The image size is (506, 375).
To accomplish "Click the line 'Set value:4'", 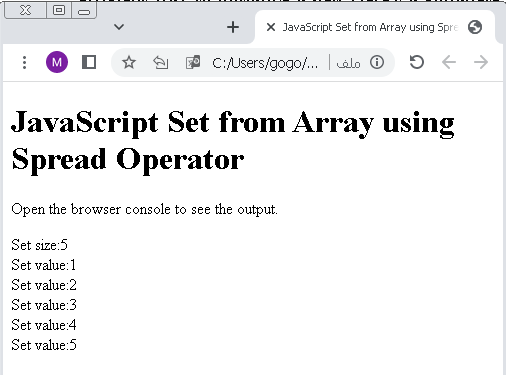I will tap(44, 325).
